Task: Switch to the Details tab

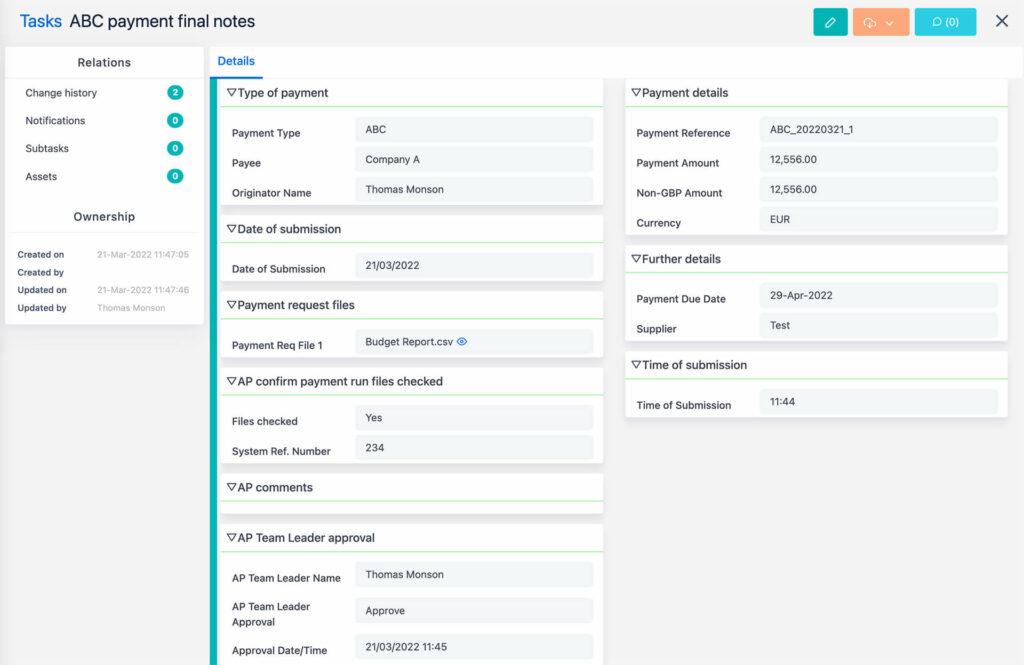Action: click(236, 61)
